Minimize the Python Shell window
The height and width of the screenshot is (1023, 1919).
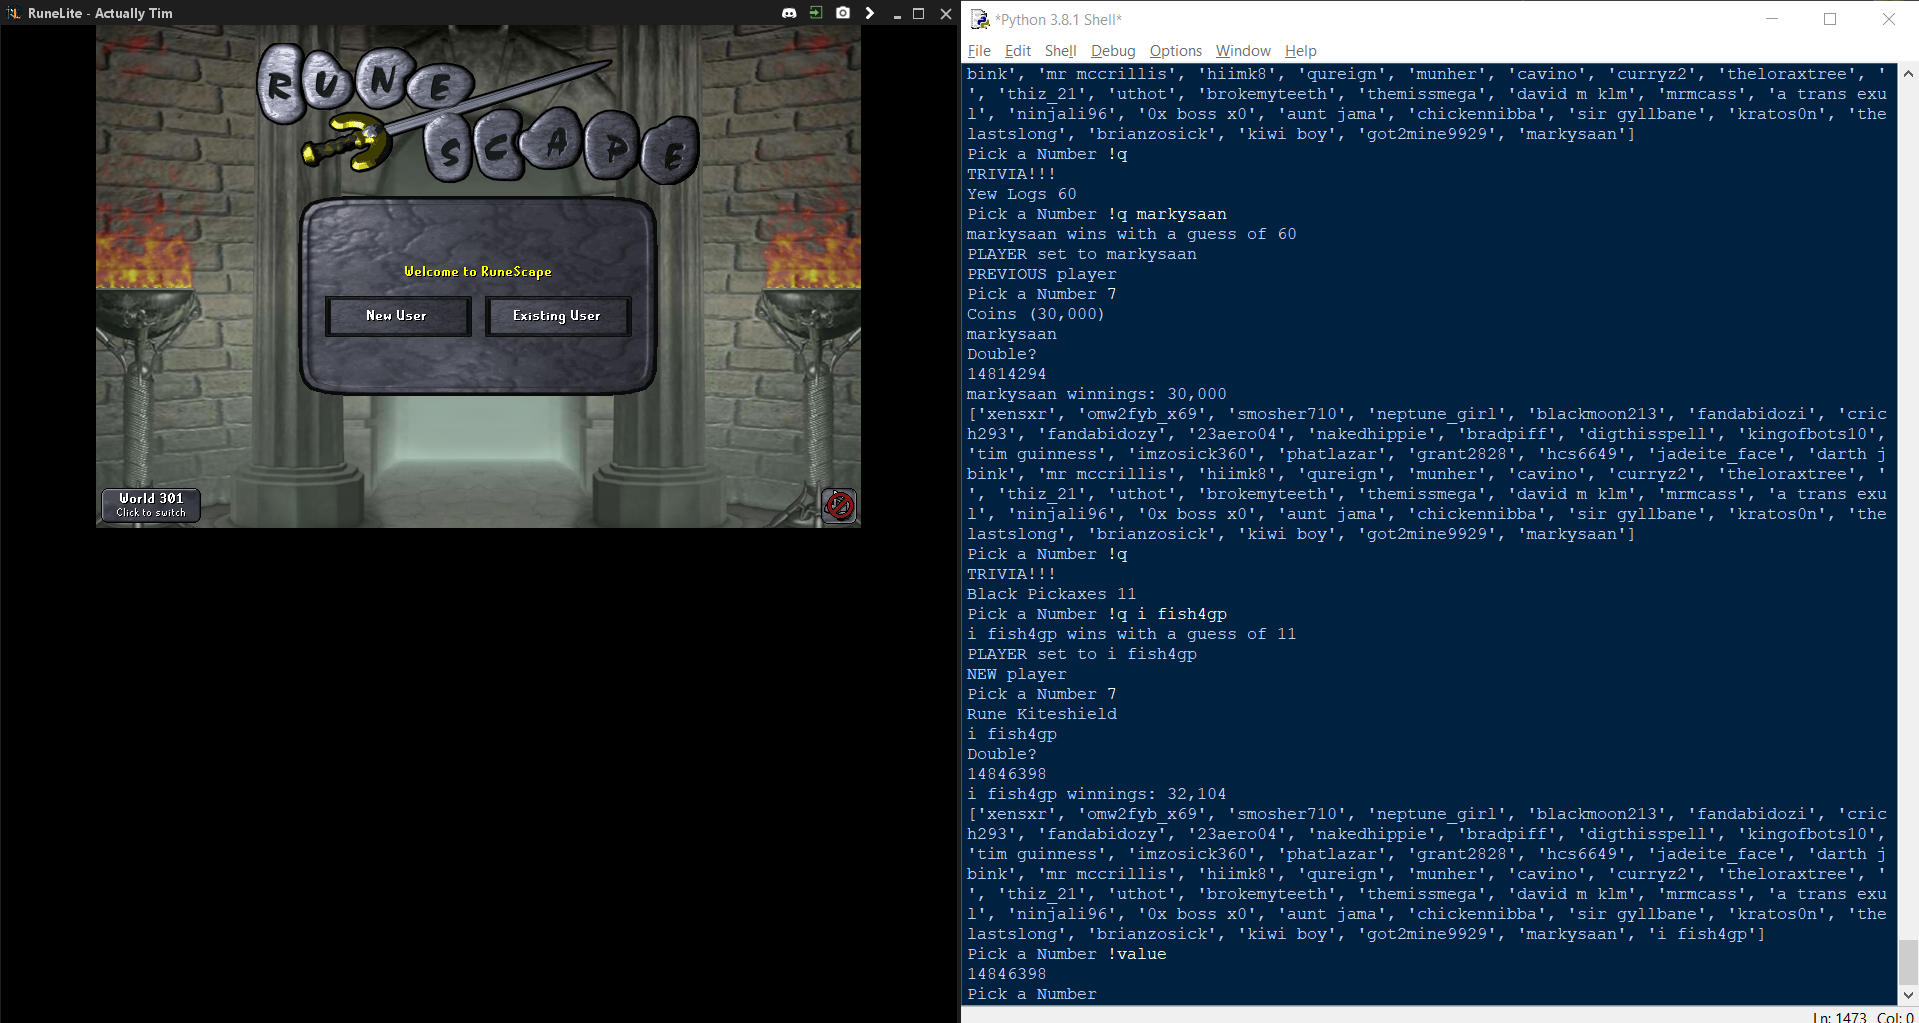[x=1772, y=19]
